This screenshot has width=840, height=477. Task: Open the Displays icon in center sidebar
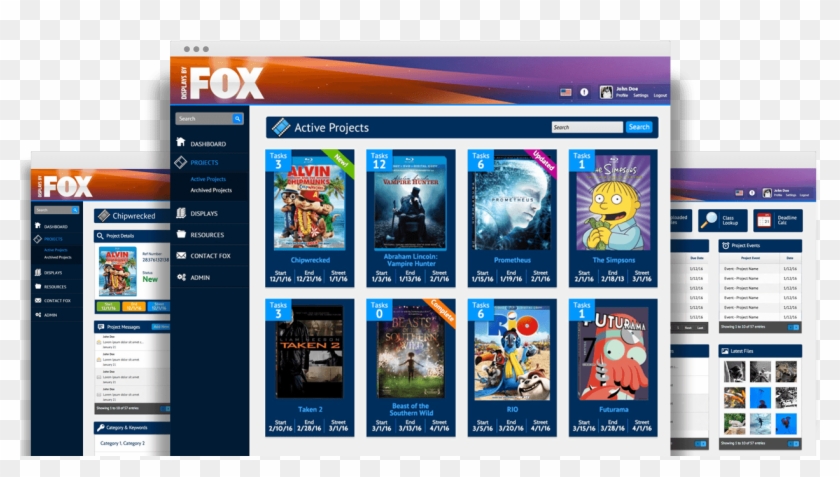pos(181,213)
